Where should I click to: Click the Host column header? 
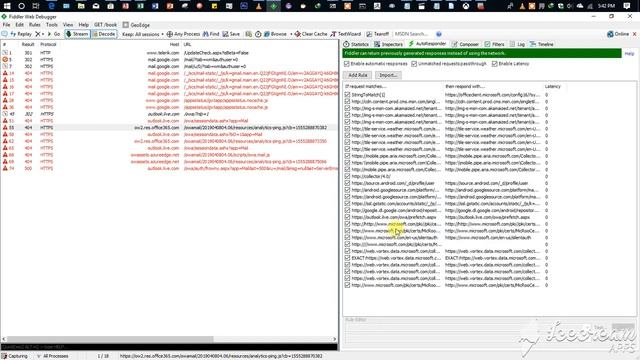click(174, 44)
